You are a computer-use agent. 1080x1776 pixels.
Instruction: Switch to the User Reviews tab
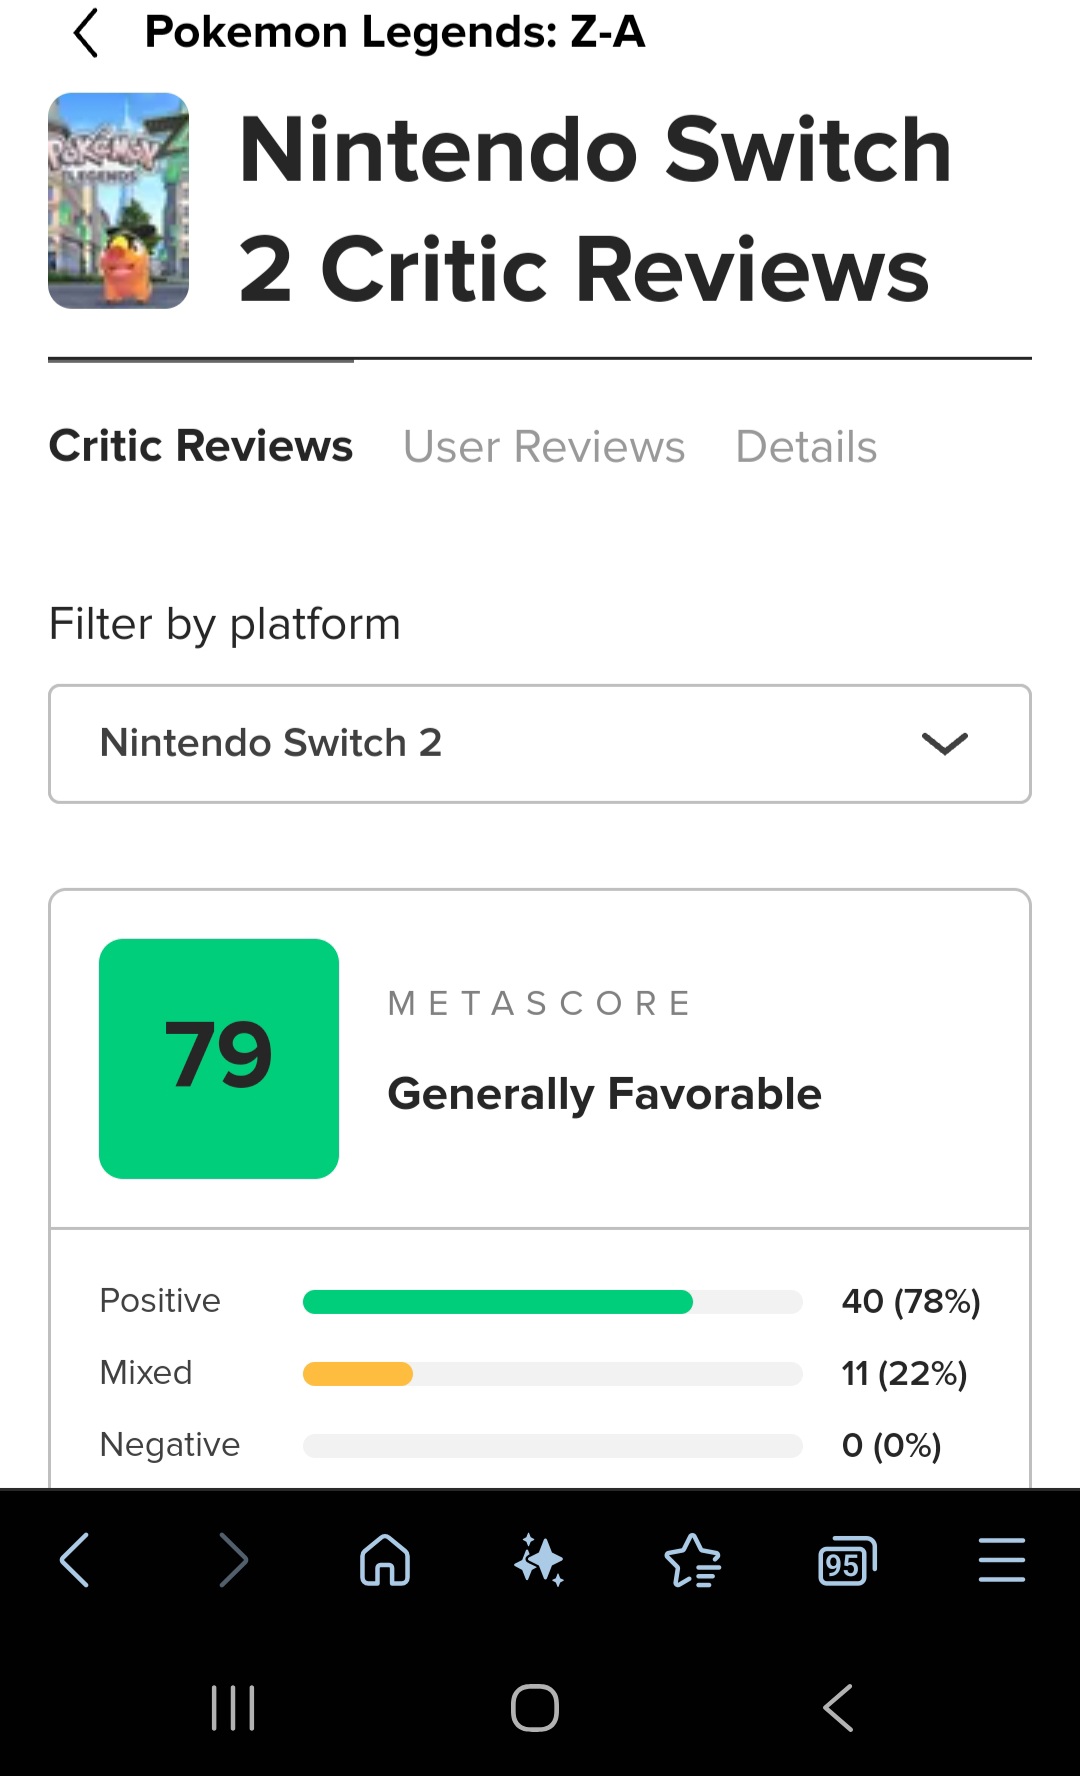click(x=544, y=447)
